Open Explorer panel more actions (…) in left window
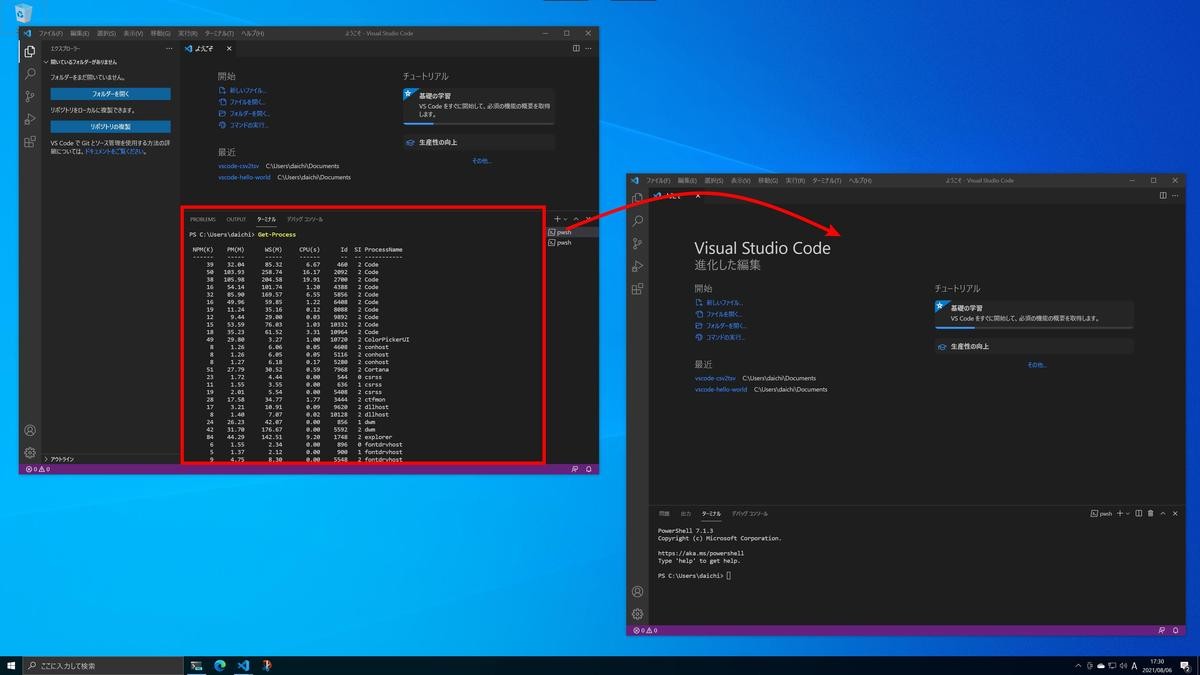 tap(168, 48)
